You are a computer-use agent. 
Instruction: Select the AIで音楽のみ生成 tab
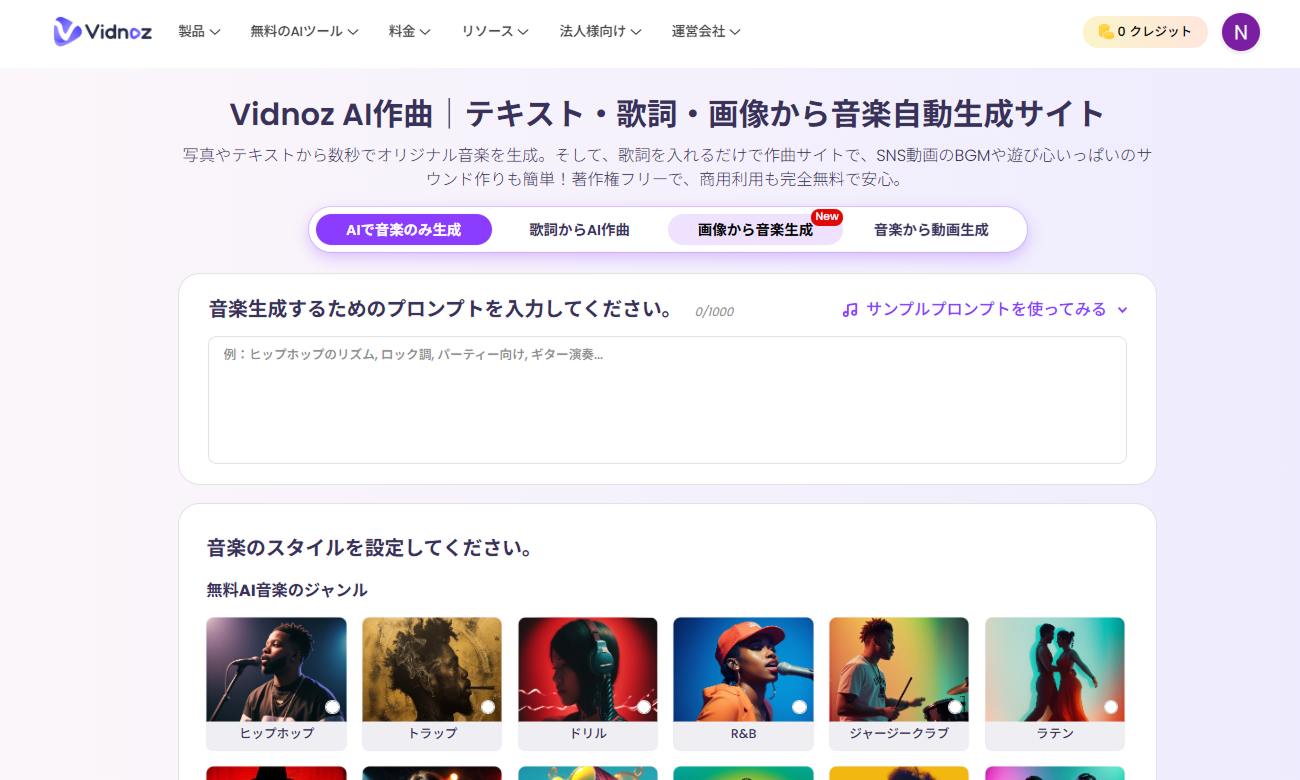(403, 230)
